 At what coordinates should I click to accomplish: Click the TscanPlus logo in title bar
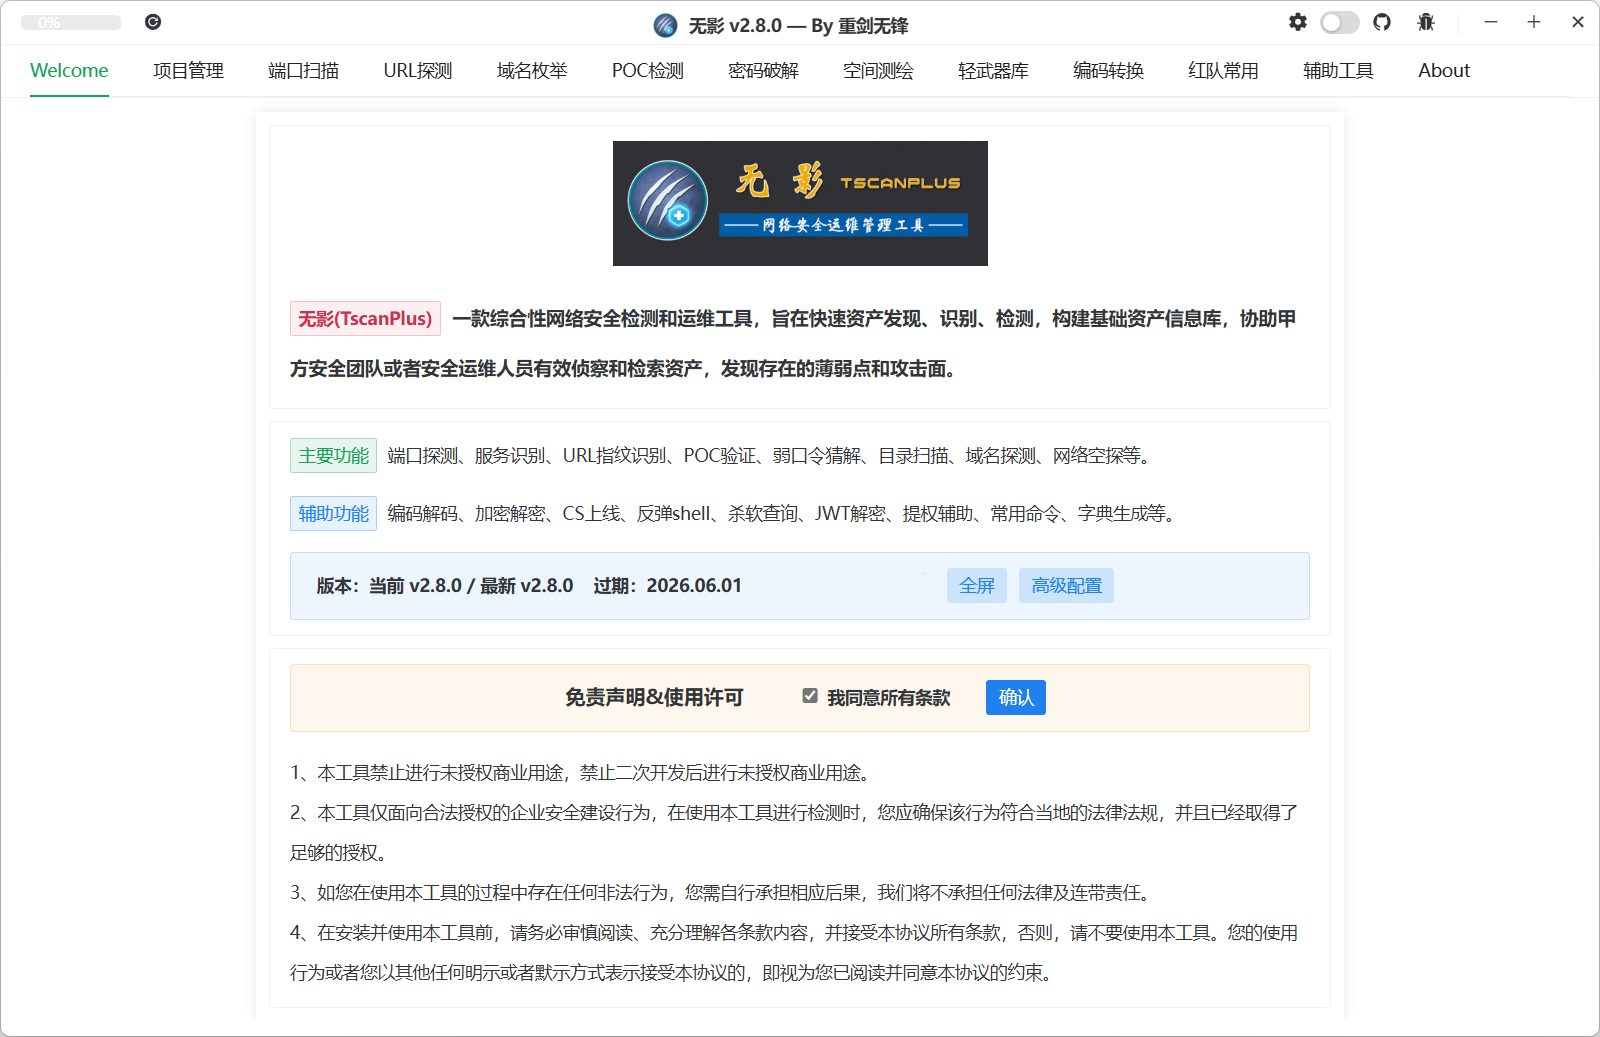point(665,25)
